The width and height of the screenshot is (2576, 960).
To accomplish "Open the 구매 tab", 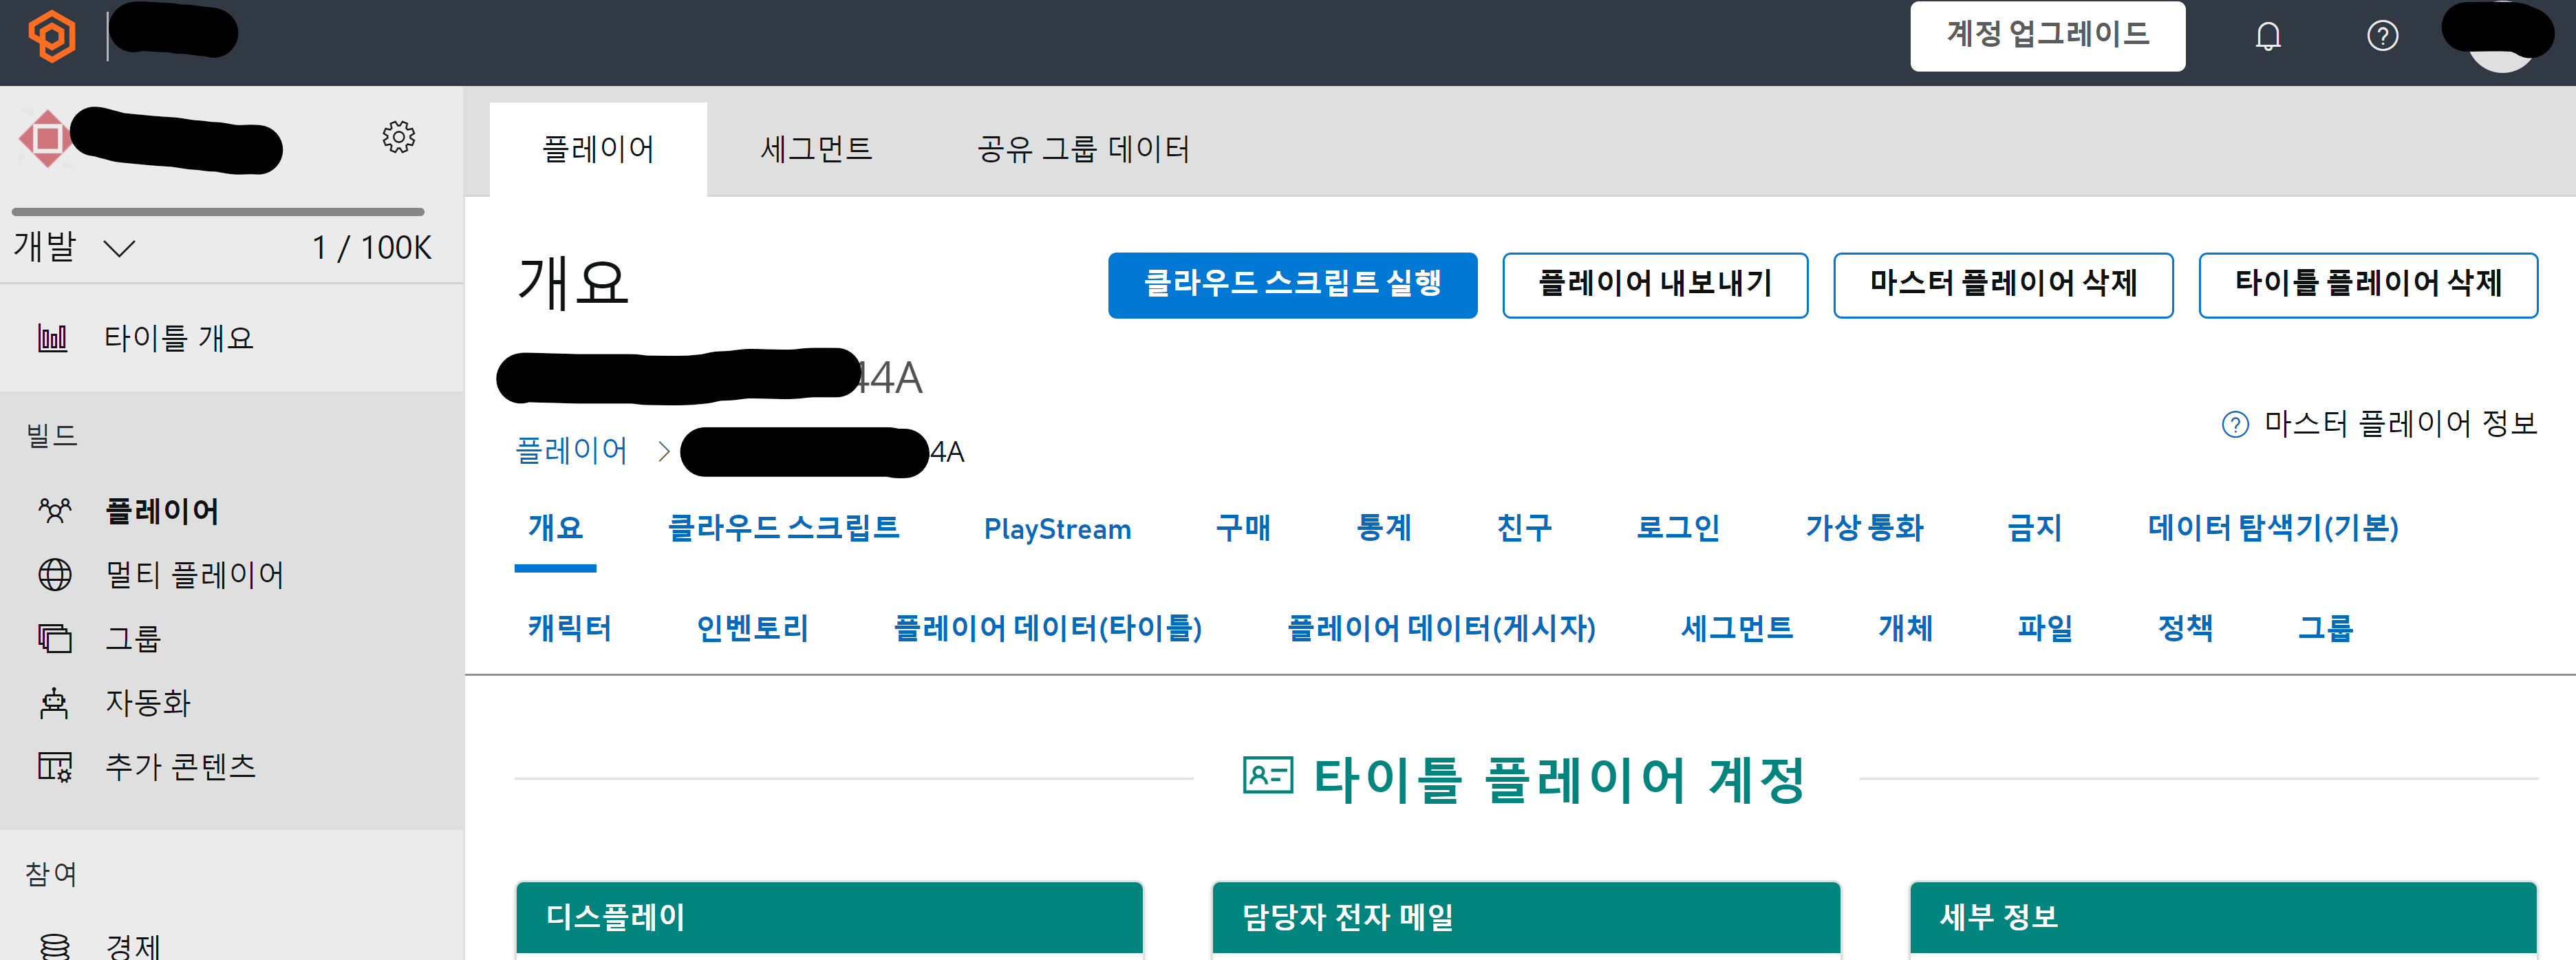I will point(1243,528).
